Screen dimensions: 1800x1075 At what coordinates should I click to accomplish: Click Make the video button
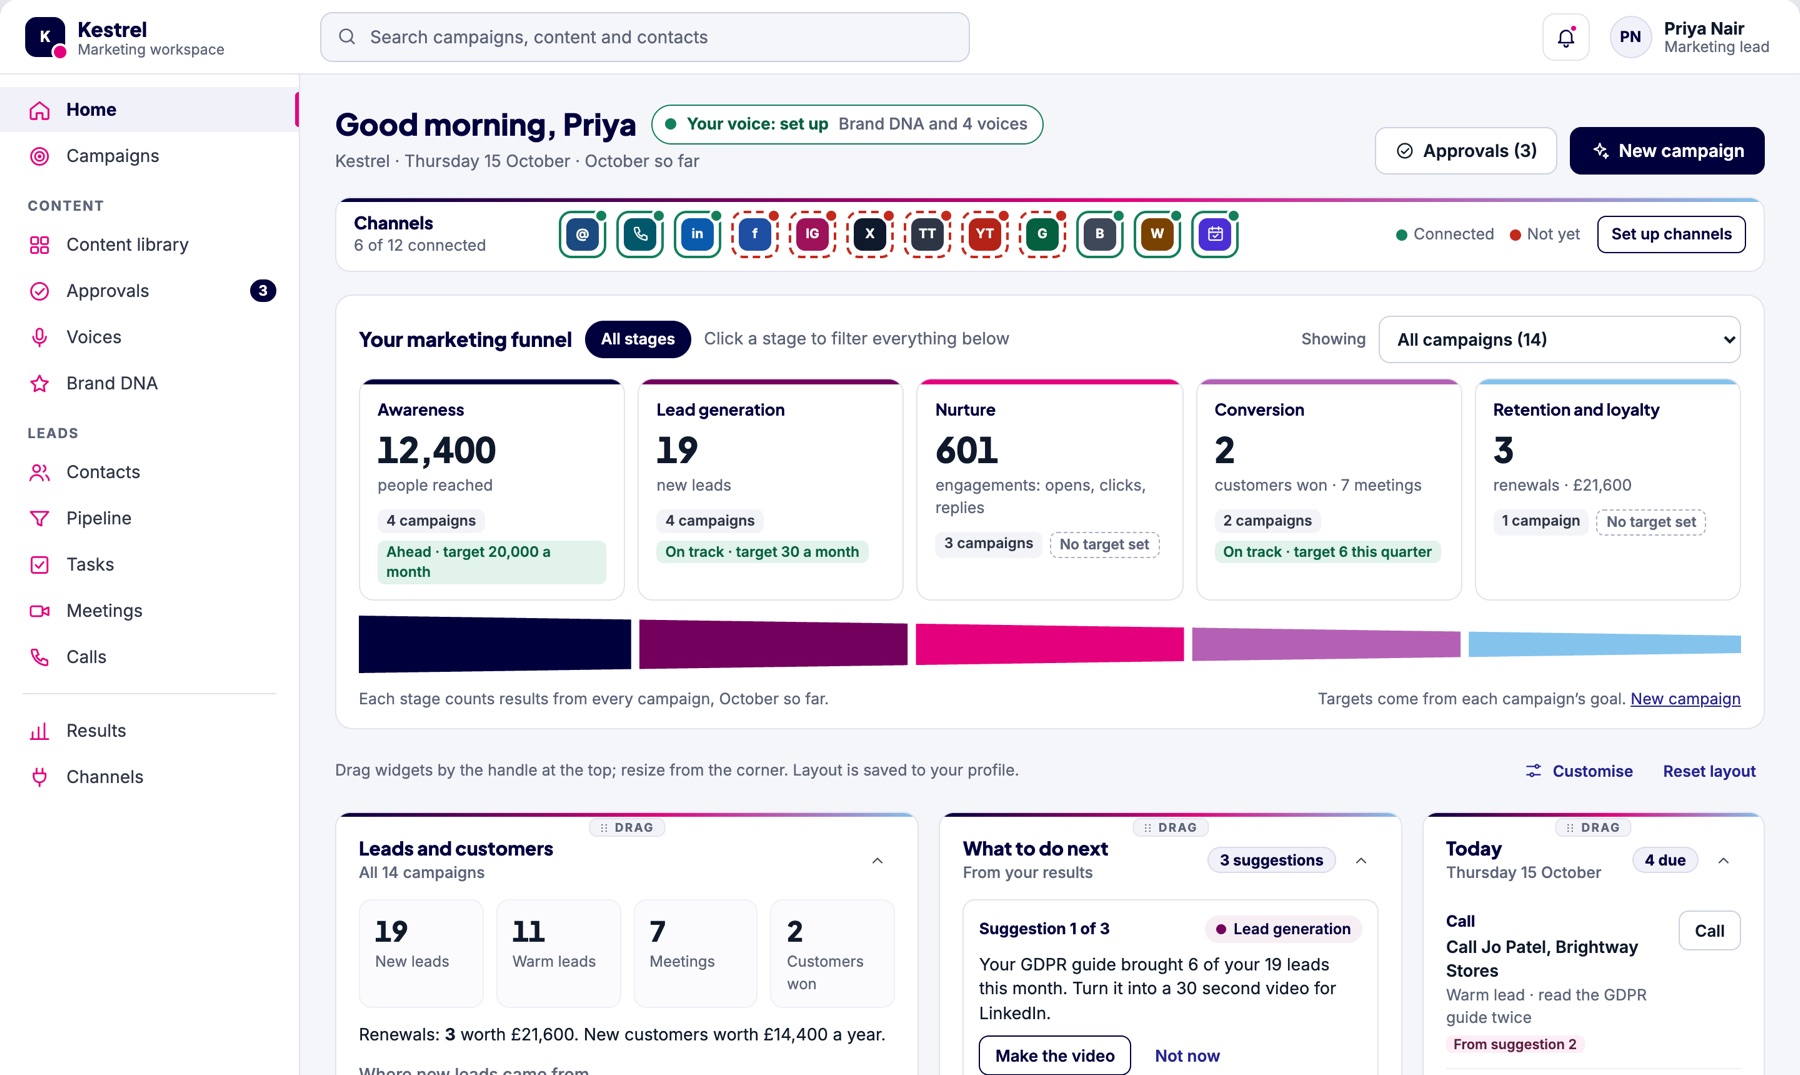tap(1055, 1056)
